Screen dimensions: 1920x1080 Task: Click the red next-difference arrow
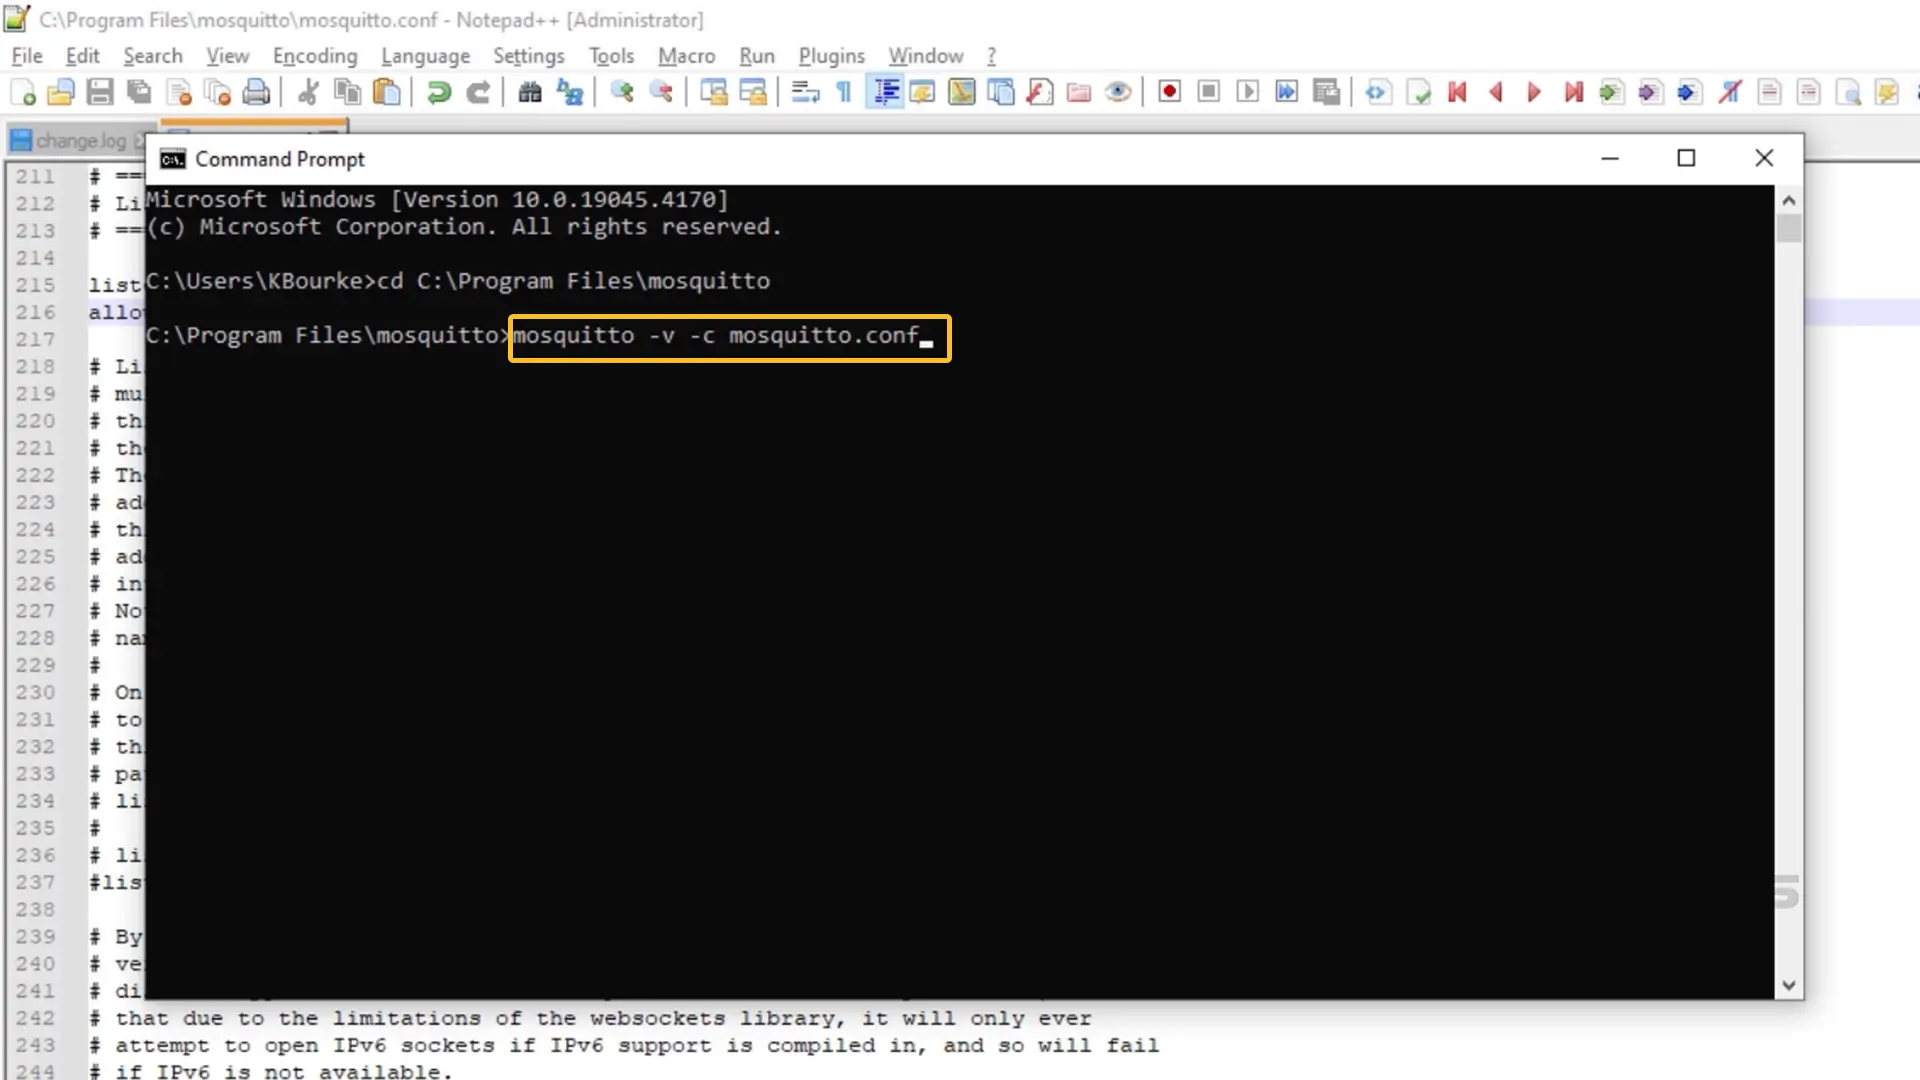[1534, 93]
